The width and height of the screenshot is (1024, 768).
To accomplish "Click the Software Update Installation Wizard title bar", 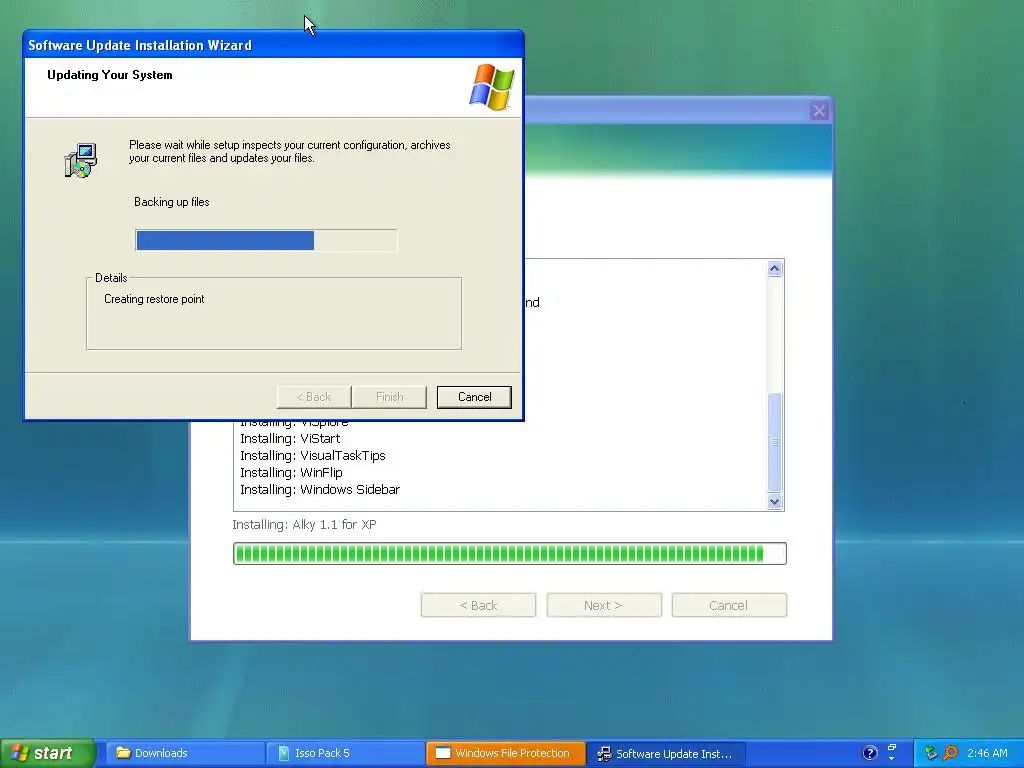I will click(273, 45).
